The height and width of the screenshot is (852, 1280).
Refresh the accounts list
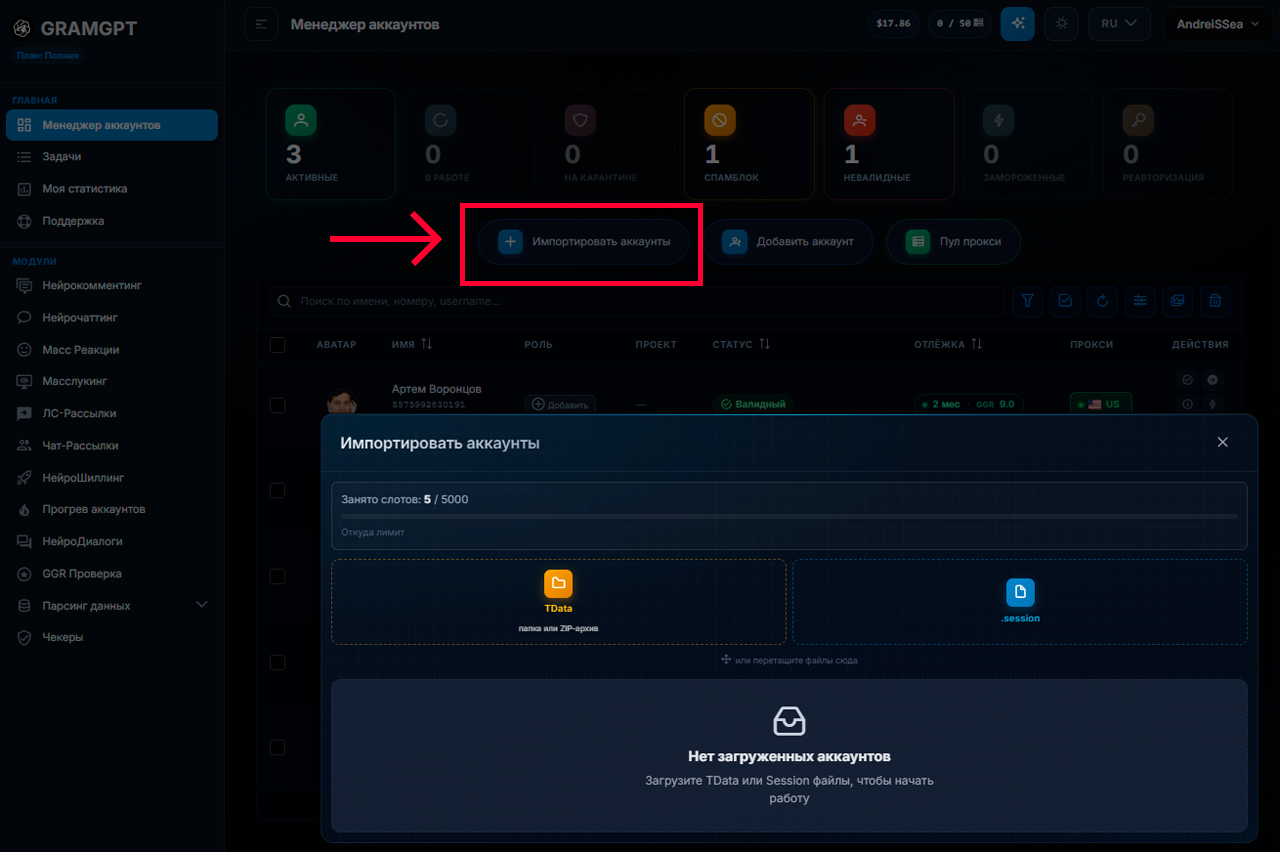(1102, 300)
